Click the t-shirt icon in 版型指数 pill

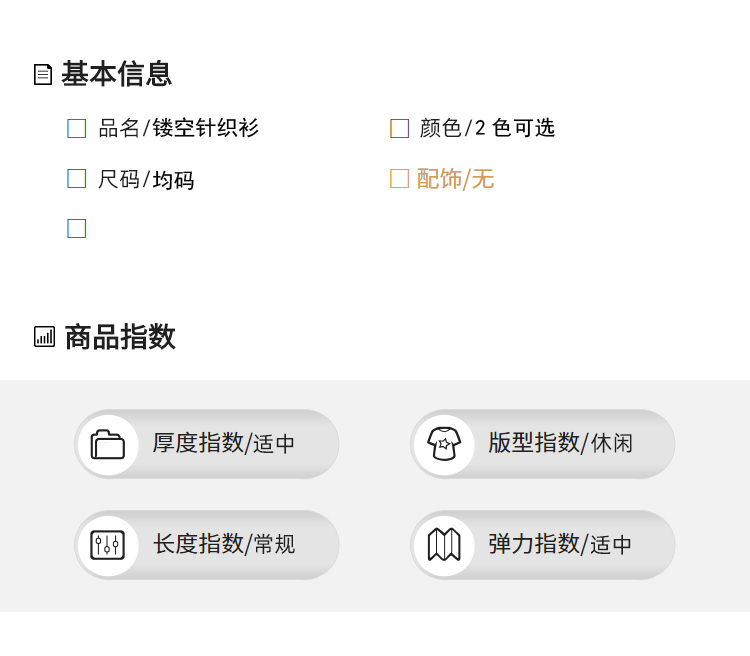point(444,444)
